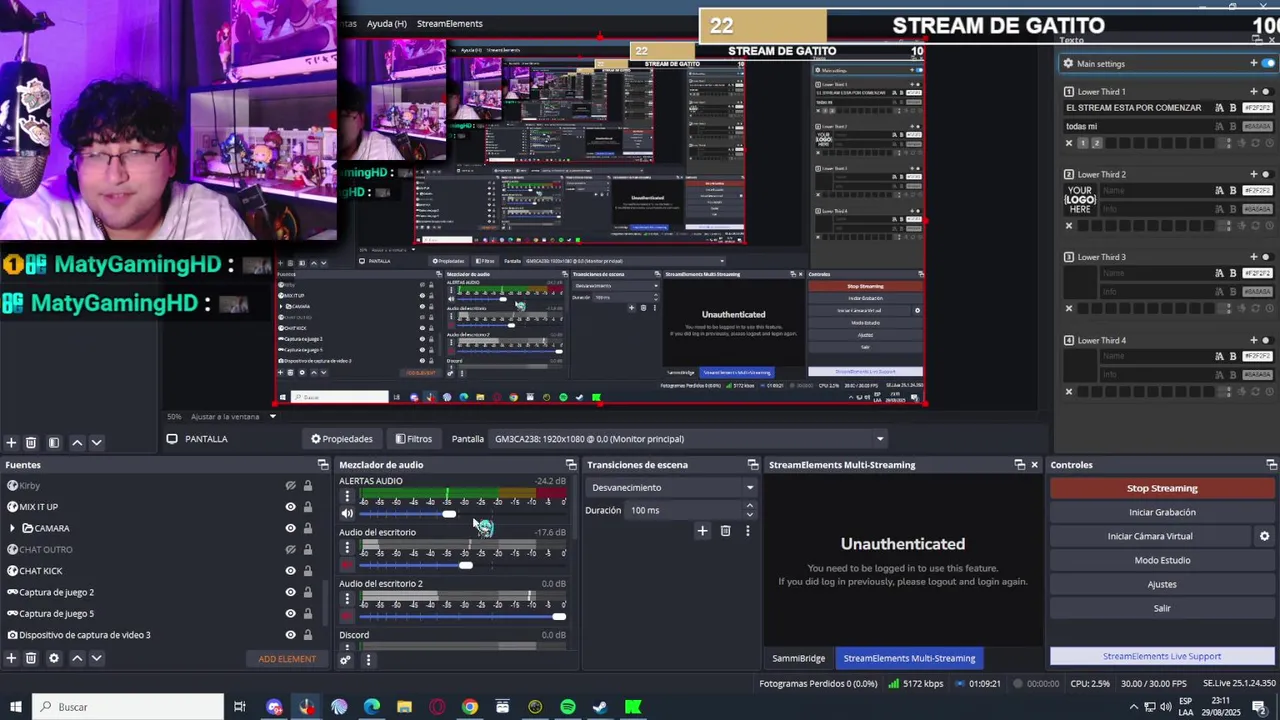Click Salir to exit OBS
Viewport: 1280px width, 720px height.
tap(1162, 608)
